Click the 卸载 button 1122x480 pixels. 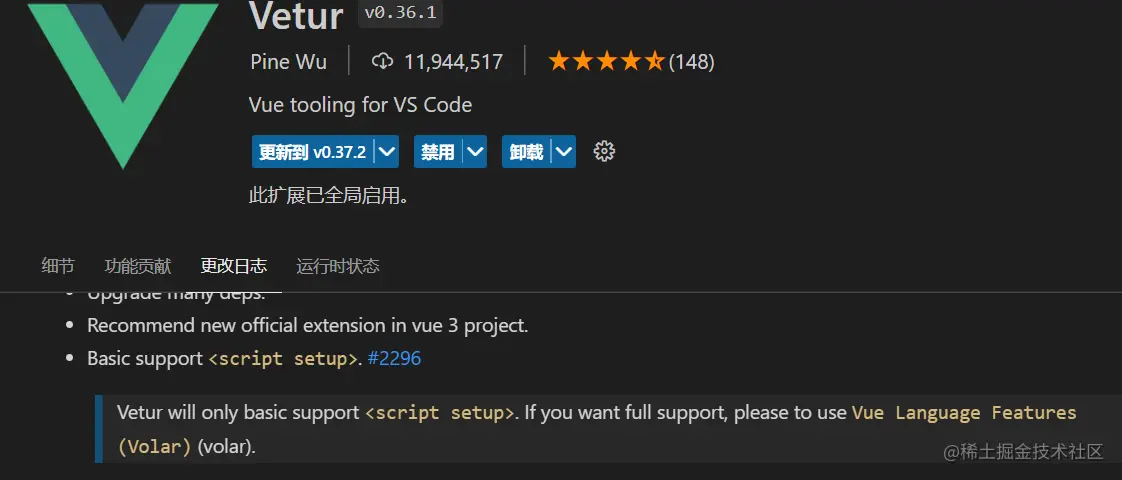coord(526,152)
